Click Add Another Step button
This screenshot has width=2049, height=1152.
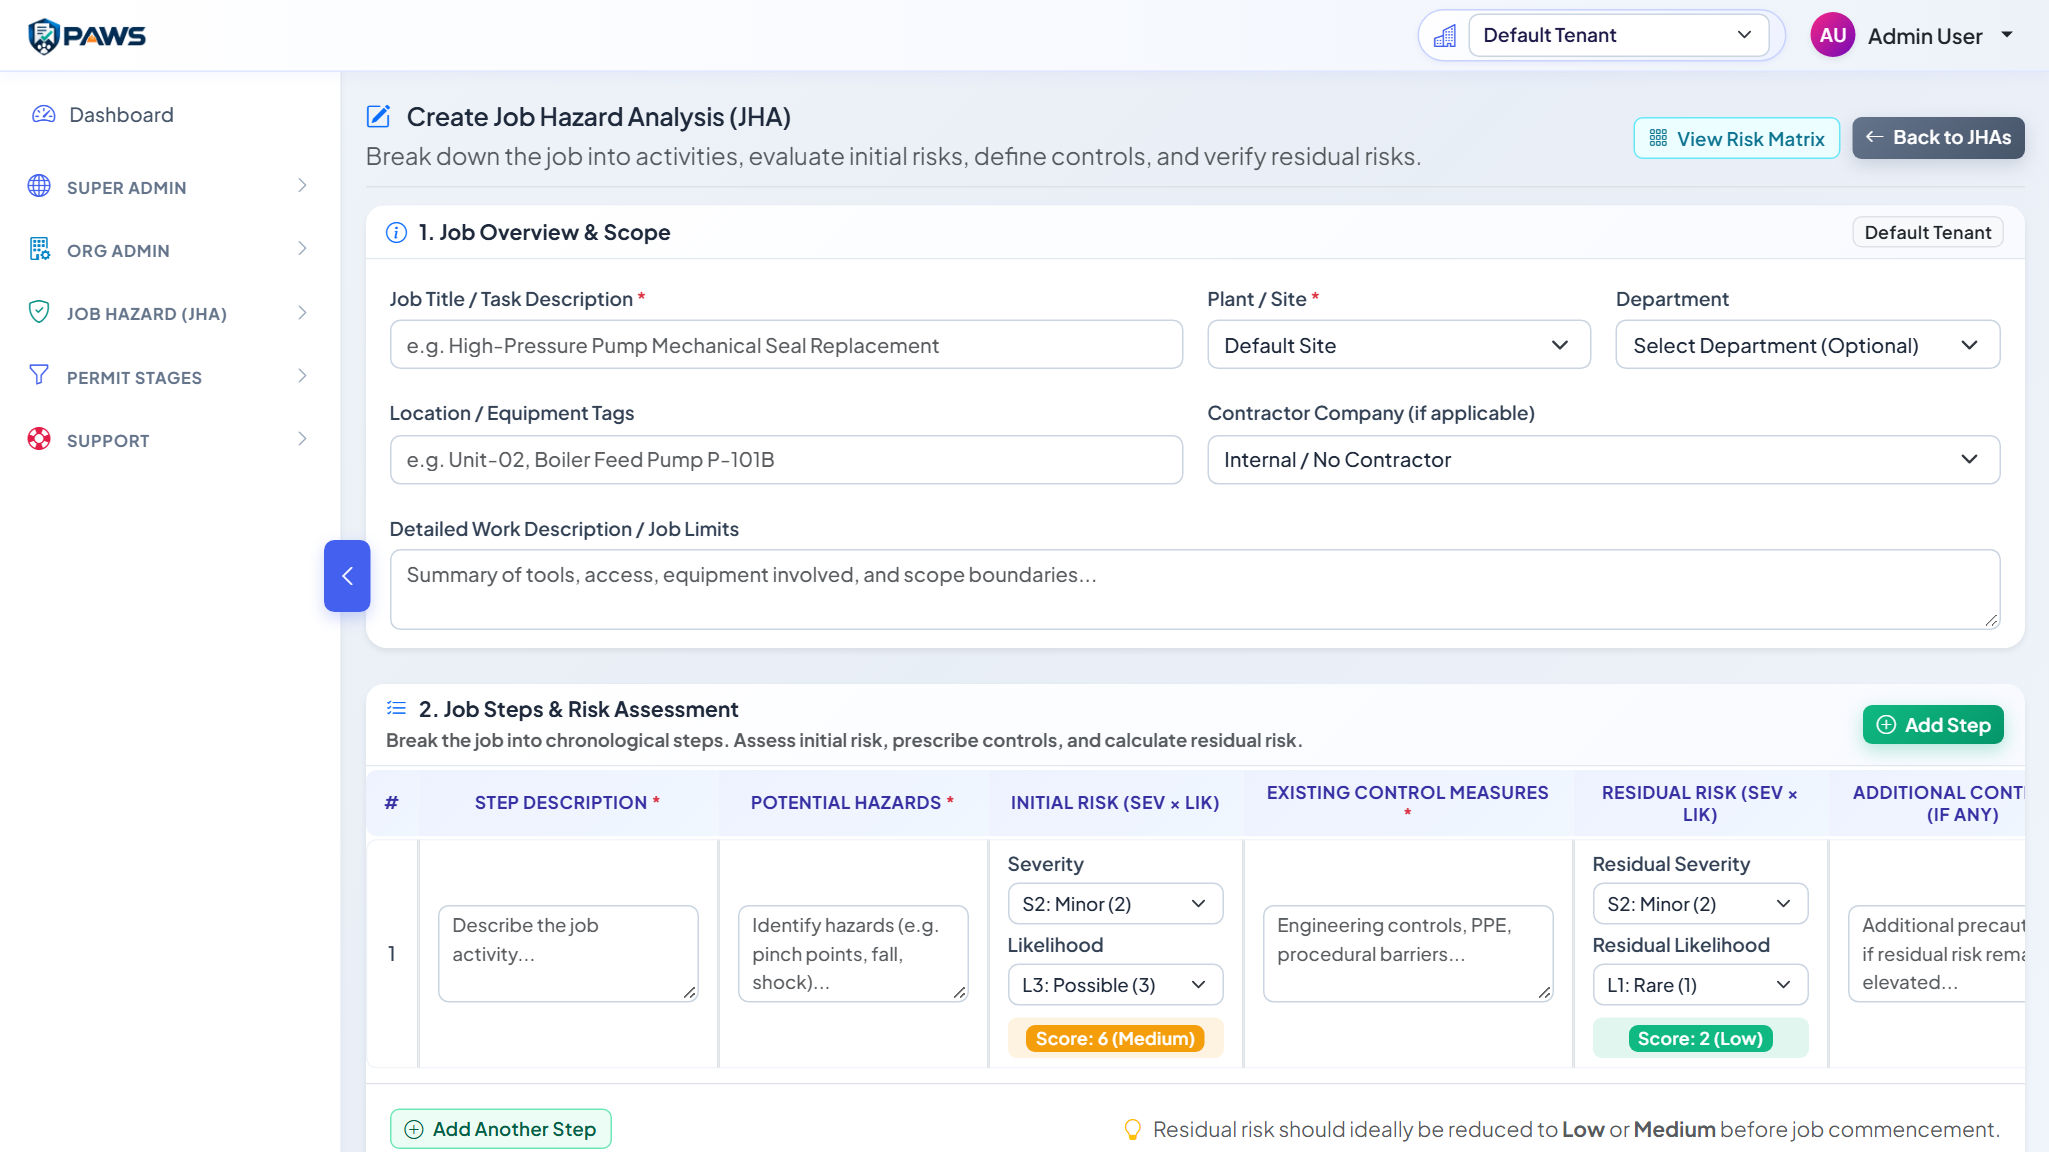coord(500,1129)
